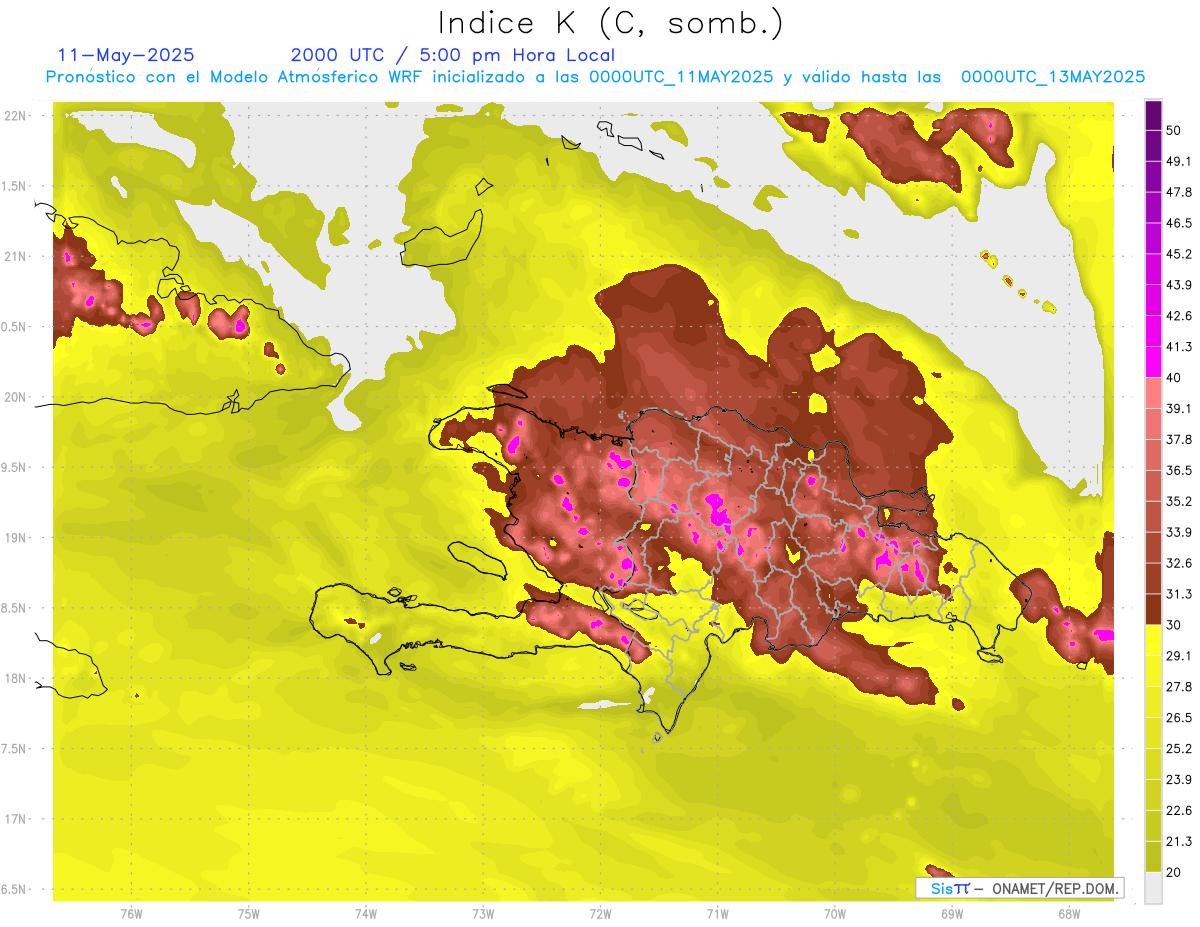Click the '21N' latitude label
The width and height of the screenshot is (1200, 927).
point(17,256)
